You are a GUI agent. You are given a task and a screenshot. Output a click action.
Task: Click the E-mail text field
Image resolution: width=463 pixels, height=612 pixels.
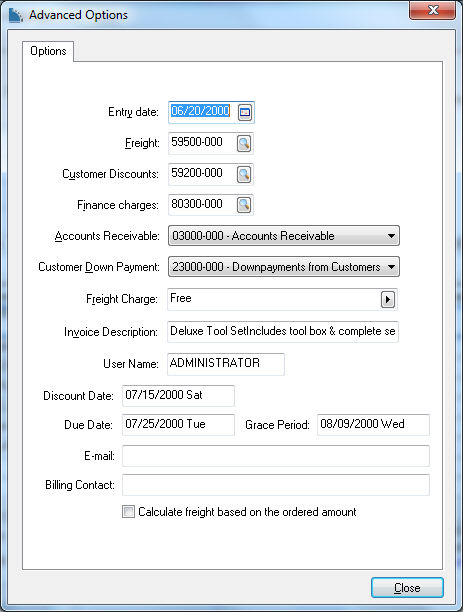276,455
